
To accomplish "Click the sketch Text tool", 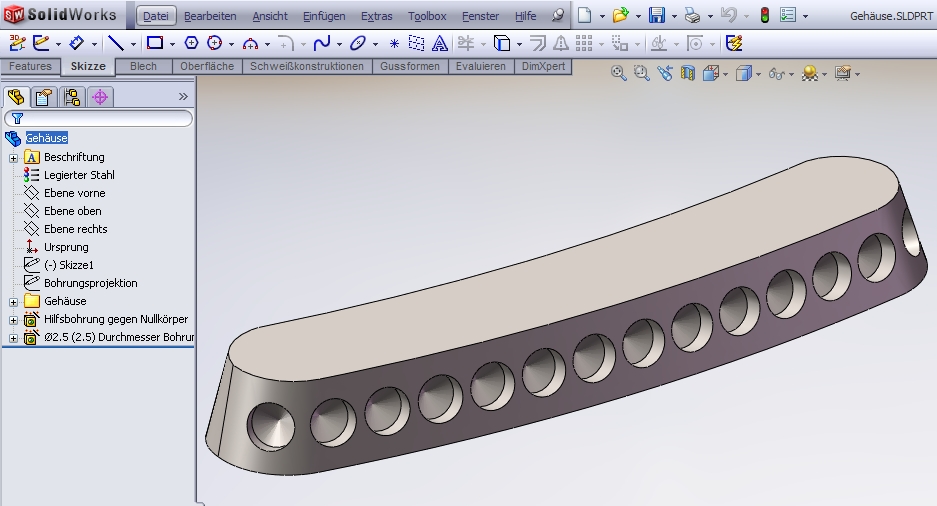I will (x=439, y=43).
